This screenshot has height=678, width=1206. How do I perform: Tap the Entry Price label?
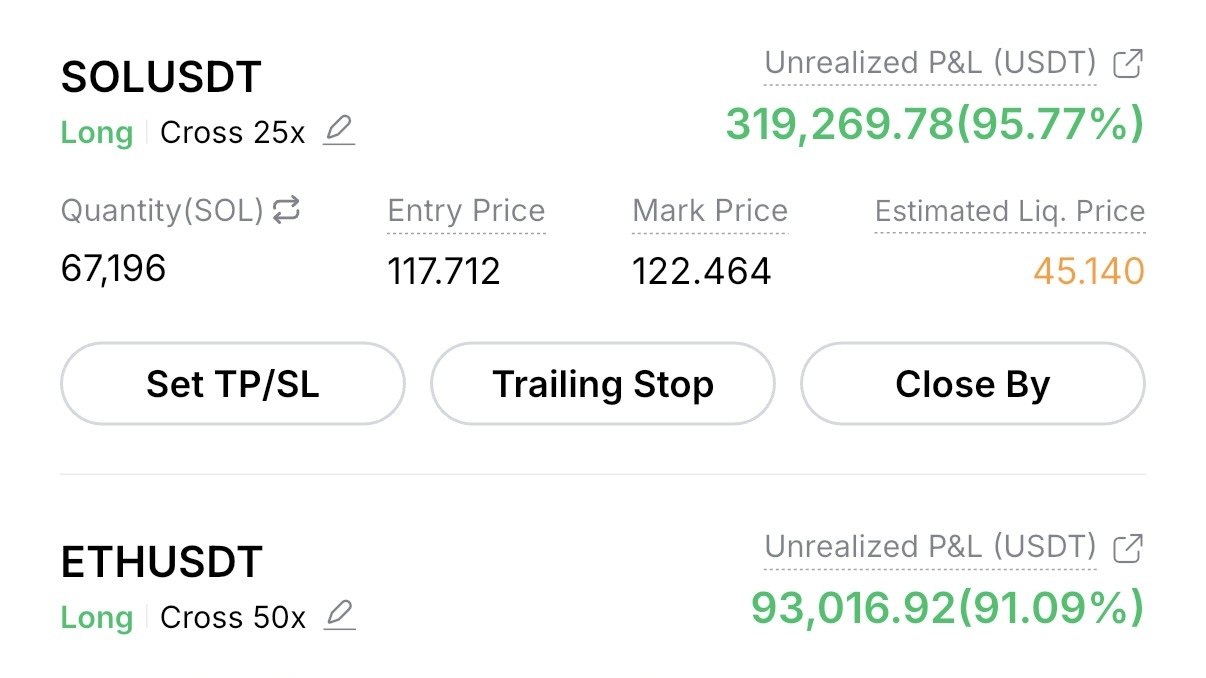pyautogui.click(x=466, y=211)
